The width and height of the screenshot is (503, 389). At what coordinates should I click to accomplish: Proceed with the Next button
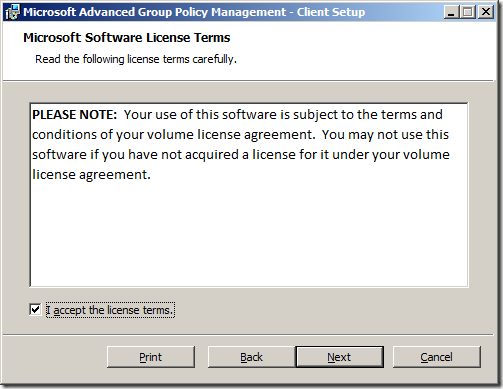(339, 357)
